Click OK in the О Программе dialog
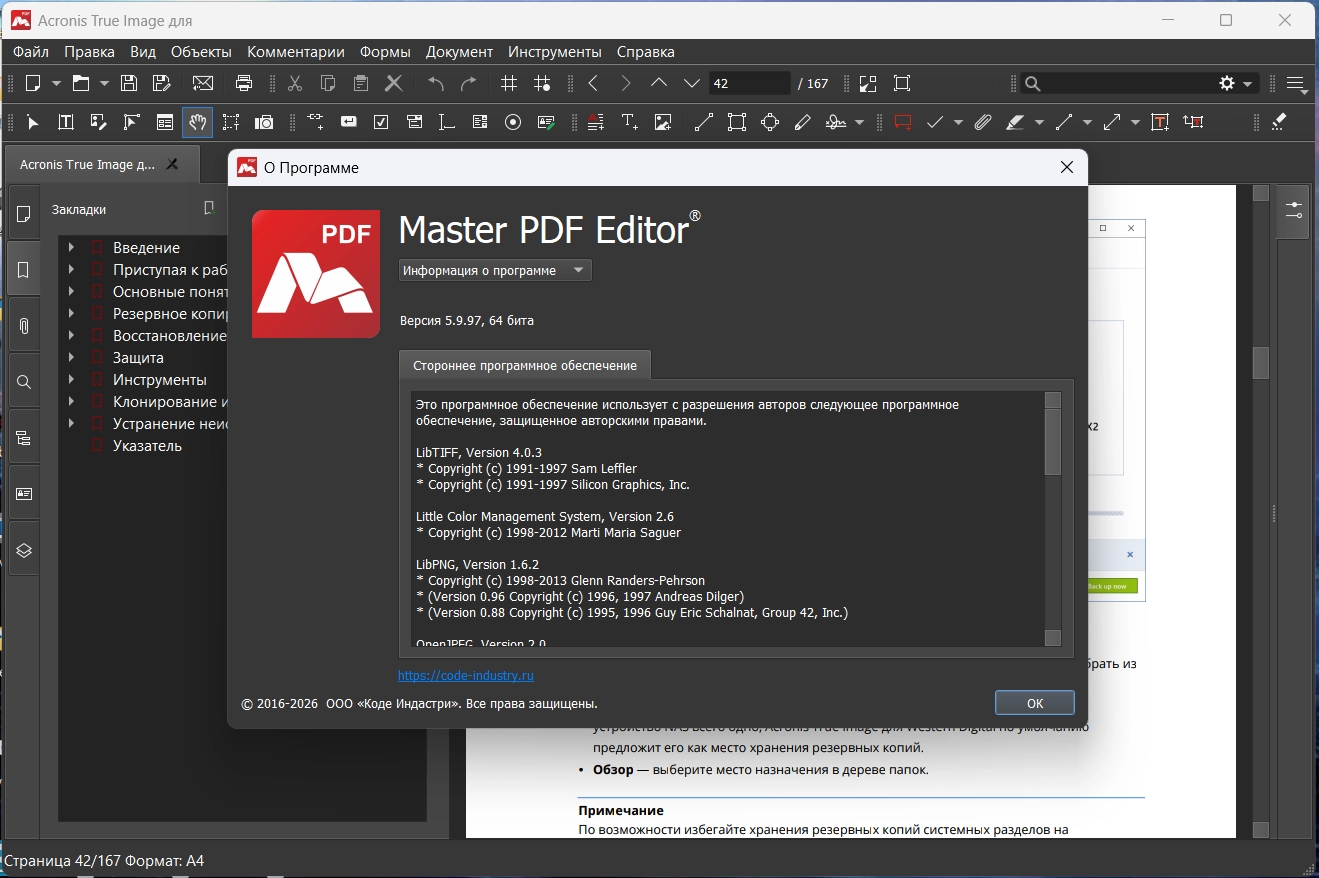 point(1035,703)
